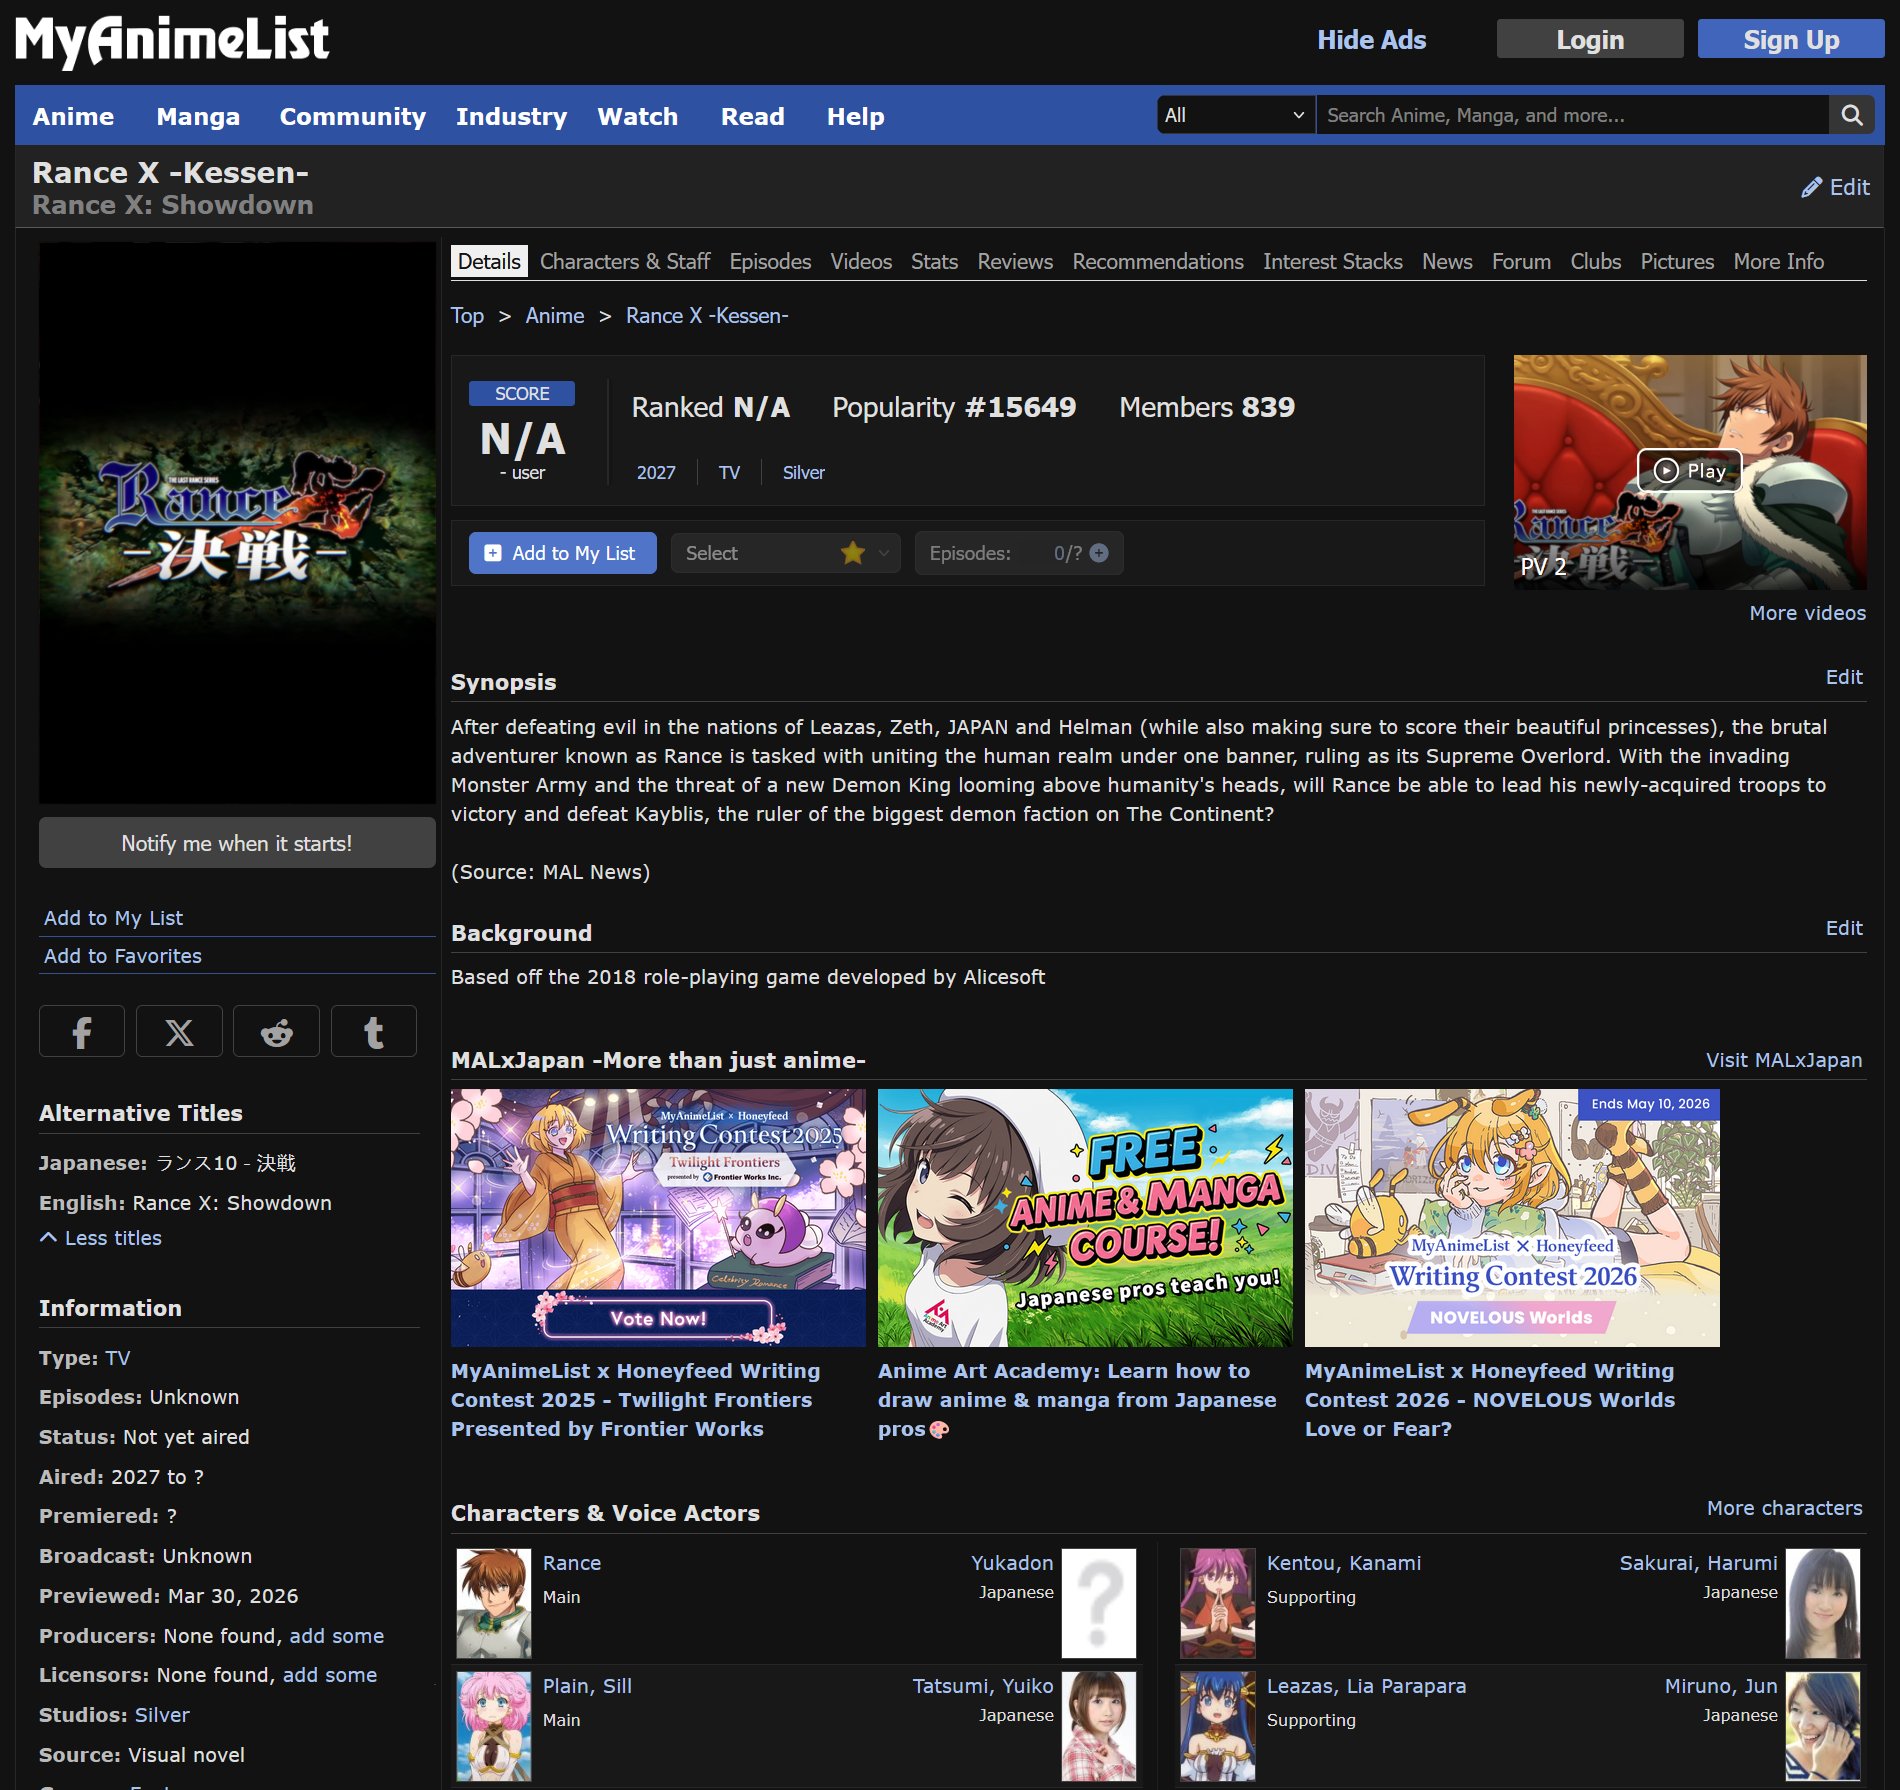
Task: Open the Community navigation menu
Action: [x=352, y=117]
